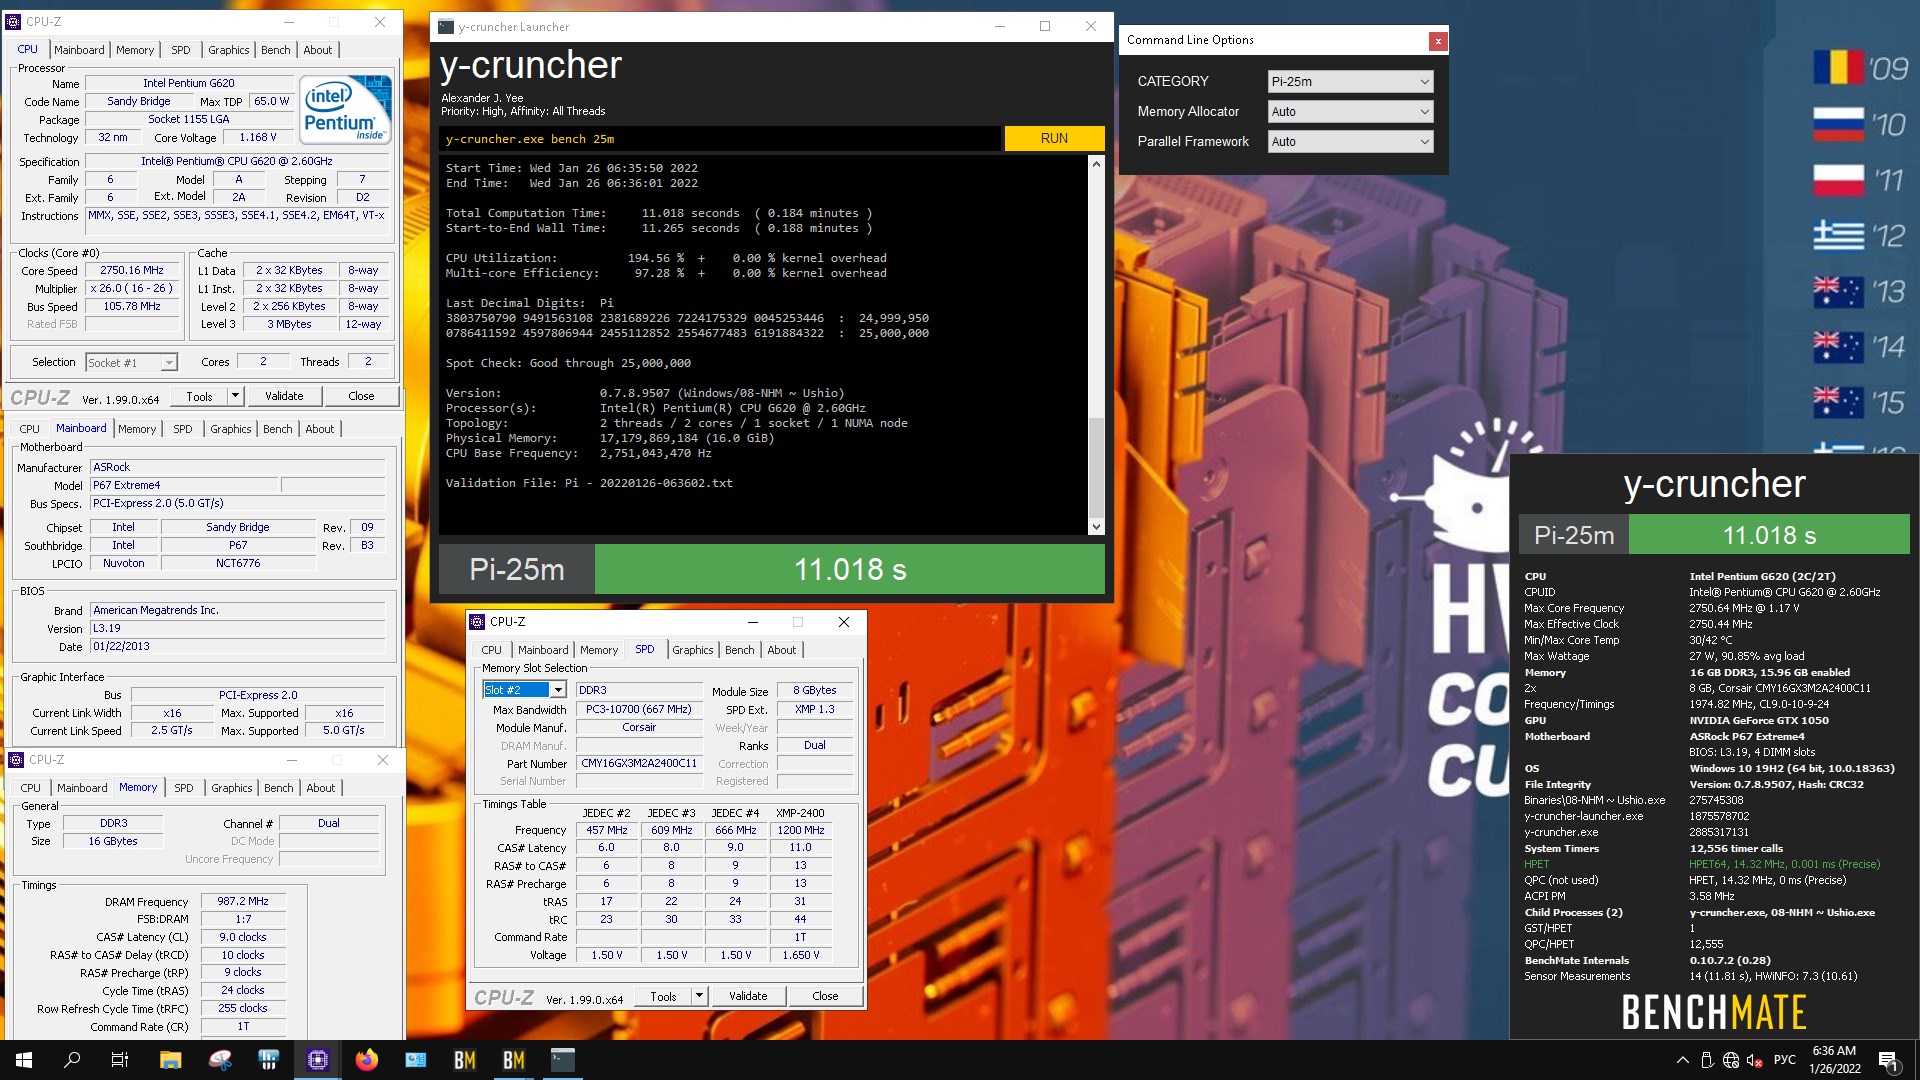
Task: Open the CATEGORY Pi-25m dropdown
Action: [1350, 82]
